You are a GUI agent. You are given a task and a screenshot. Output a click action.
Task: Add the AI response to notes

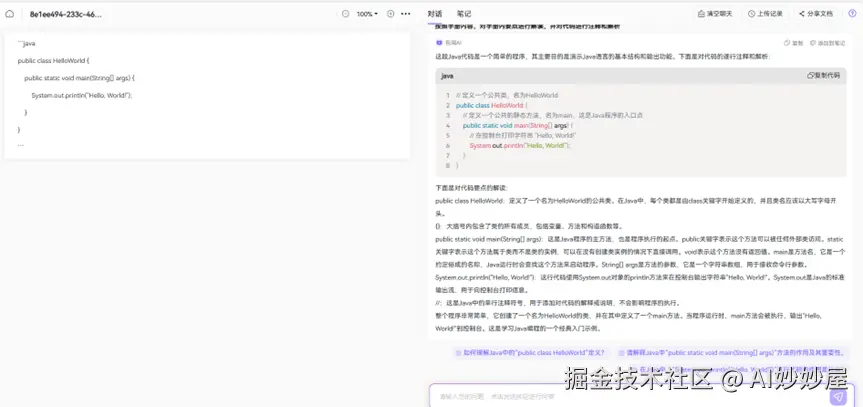click(828, 43)
